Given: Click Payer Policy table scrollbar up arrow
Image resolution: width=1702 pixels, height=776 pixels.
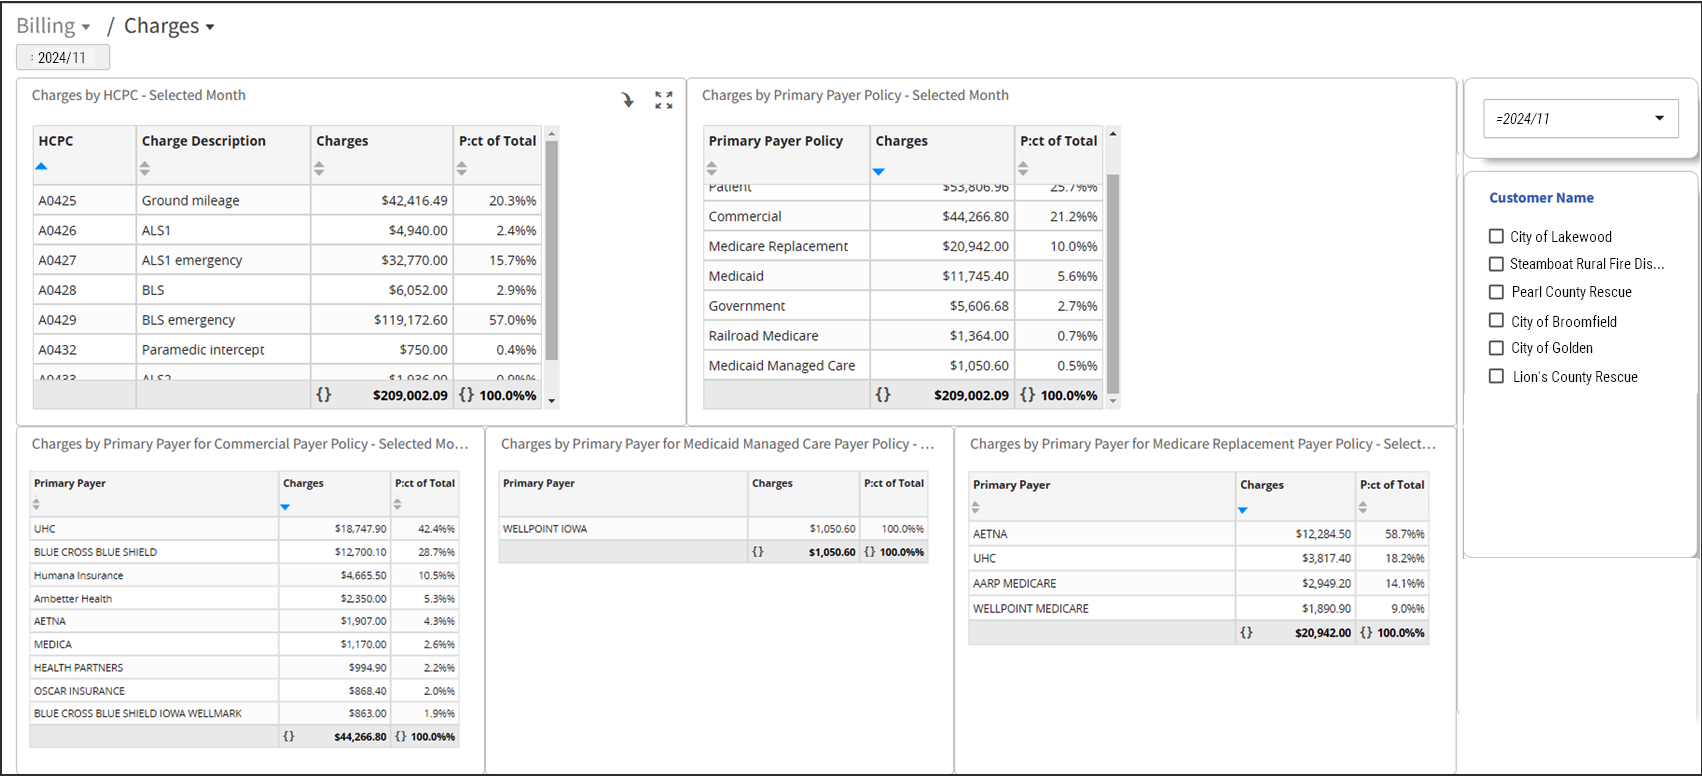Looking at the screenshot, I should 1113,133.
